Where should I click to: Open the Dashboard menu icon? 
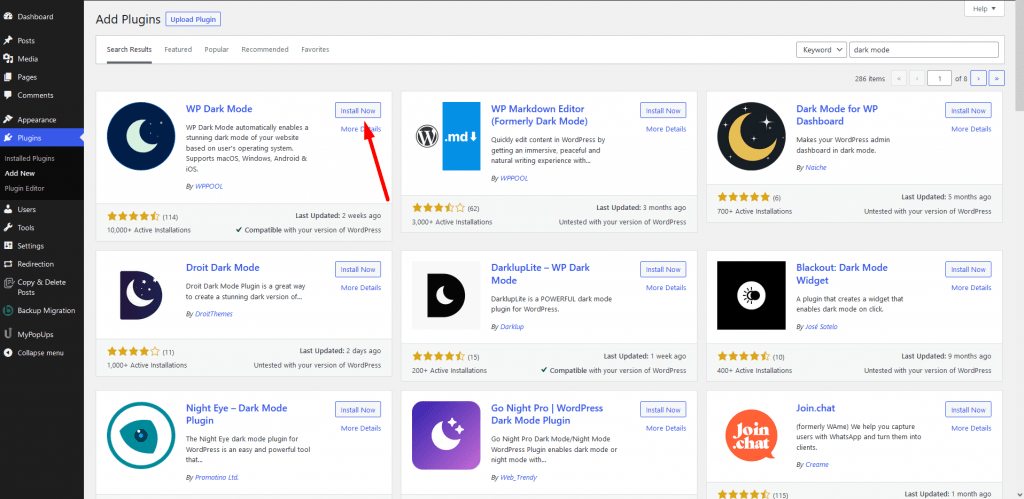(x=8, y=16)
